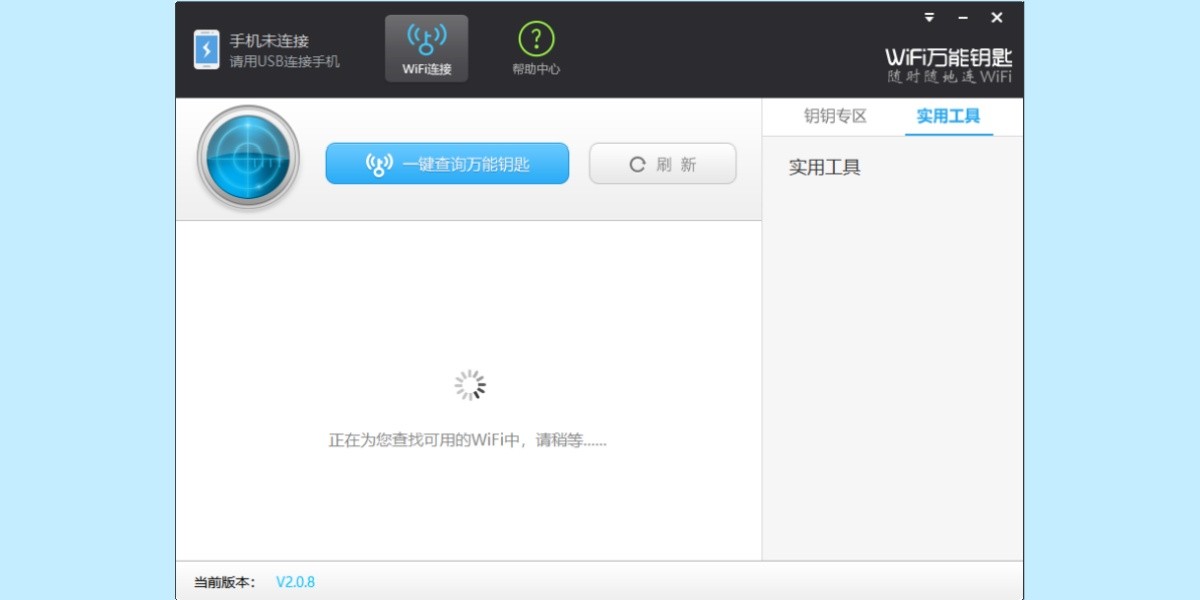This screenshot has width=1200, height=600.
Task: Open the 帮助中心 help icon
Action: (x=536, y=48)
